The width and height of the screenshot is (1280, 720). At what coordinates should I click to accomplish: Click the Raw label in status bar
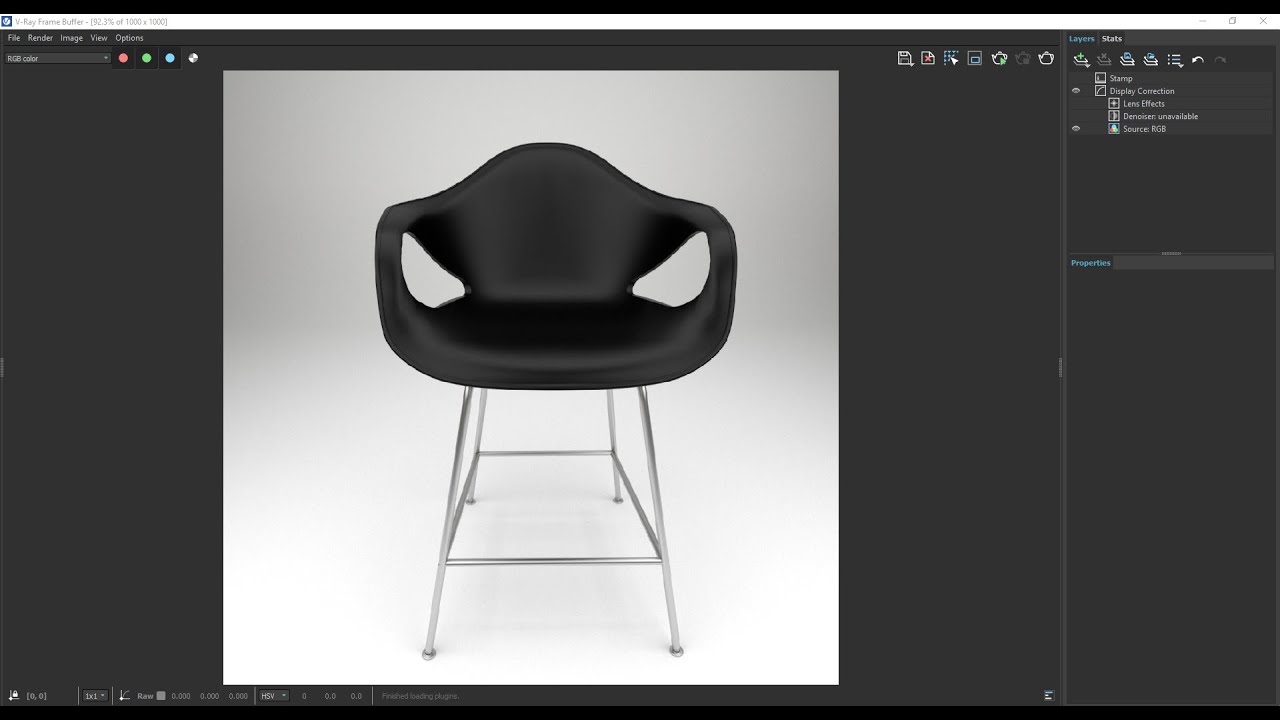point(145,696)
